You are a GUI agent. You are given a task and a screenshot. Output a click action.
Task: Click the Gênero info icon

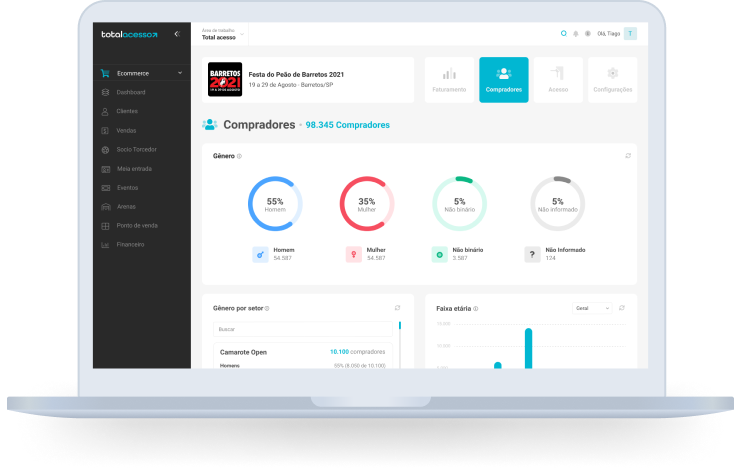pyautogui.click(x=239, y=156)
